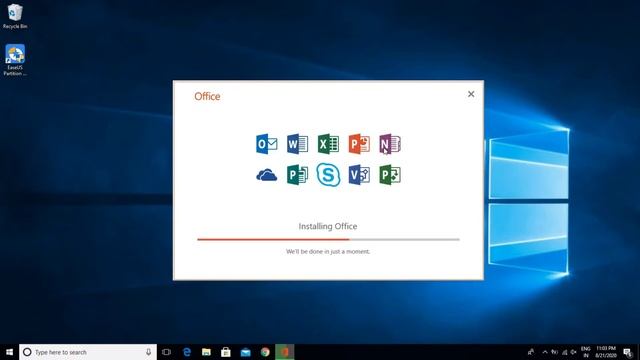Click the Outlook icon in Office installer
640x360 pixels.
(x=267, y=144)
